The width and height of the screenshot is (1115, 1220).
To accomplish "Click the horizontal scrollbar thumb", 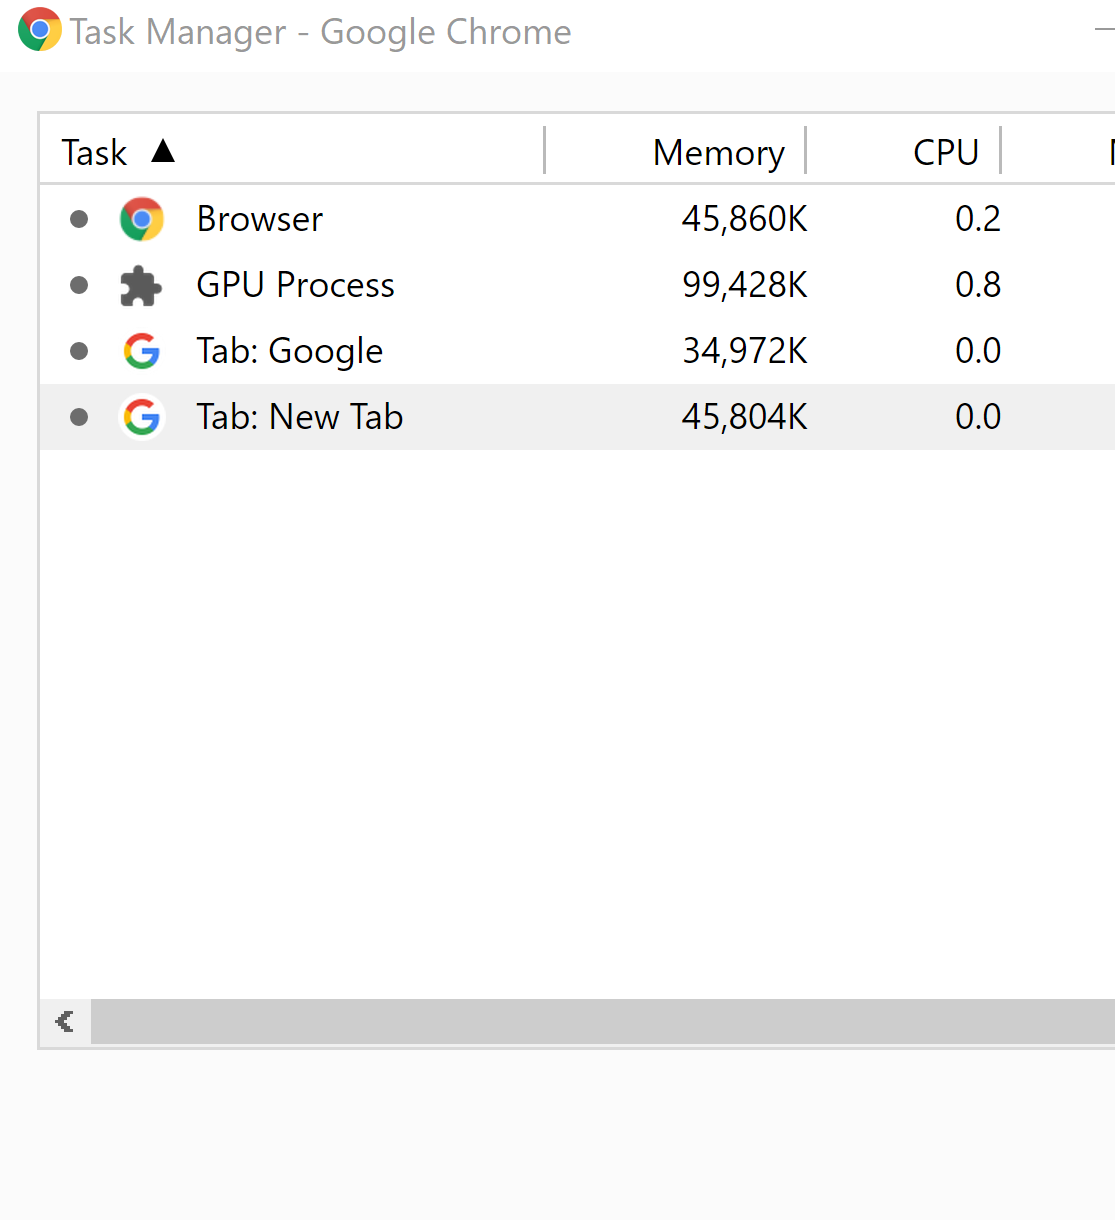I will point(600,1021).
